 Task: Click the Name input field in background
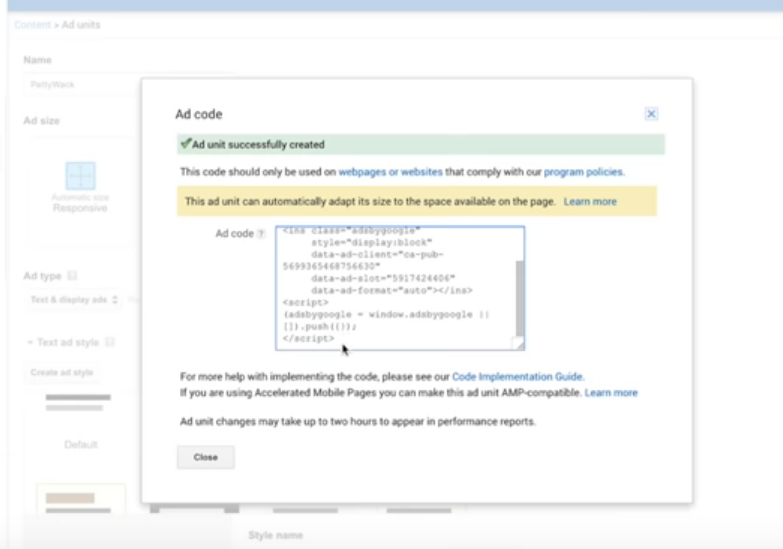(82, 84)
